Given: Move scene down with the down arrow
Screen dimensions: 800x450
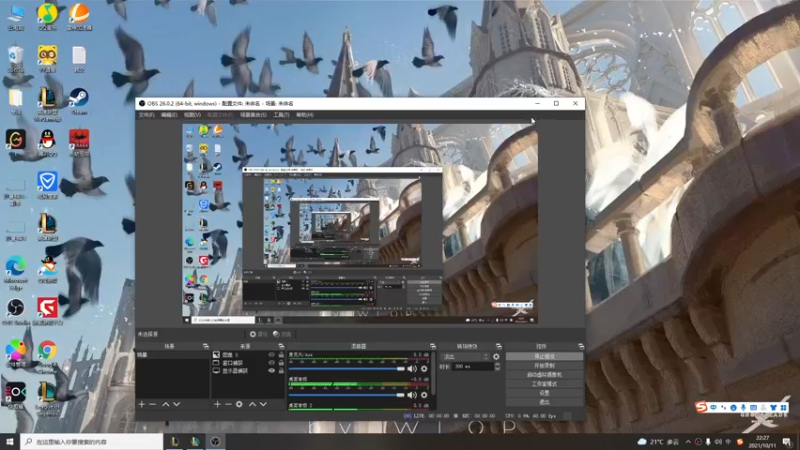Looking at the screenshot, I should (177, 404).
